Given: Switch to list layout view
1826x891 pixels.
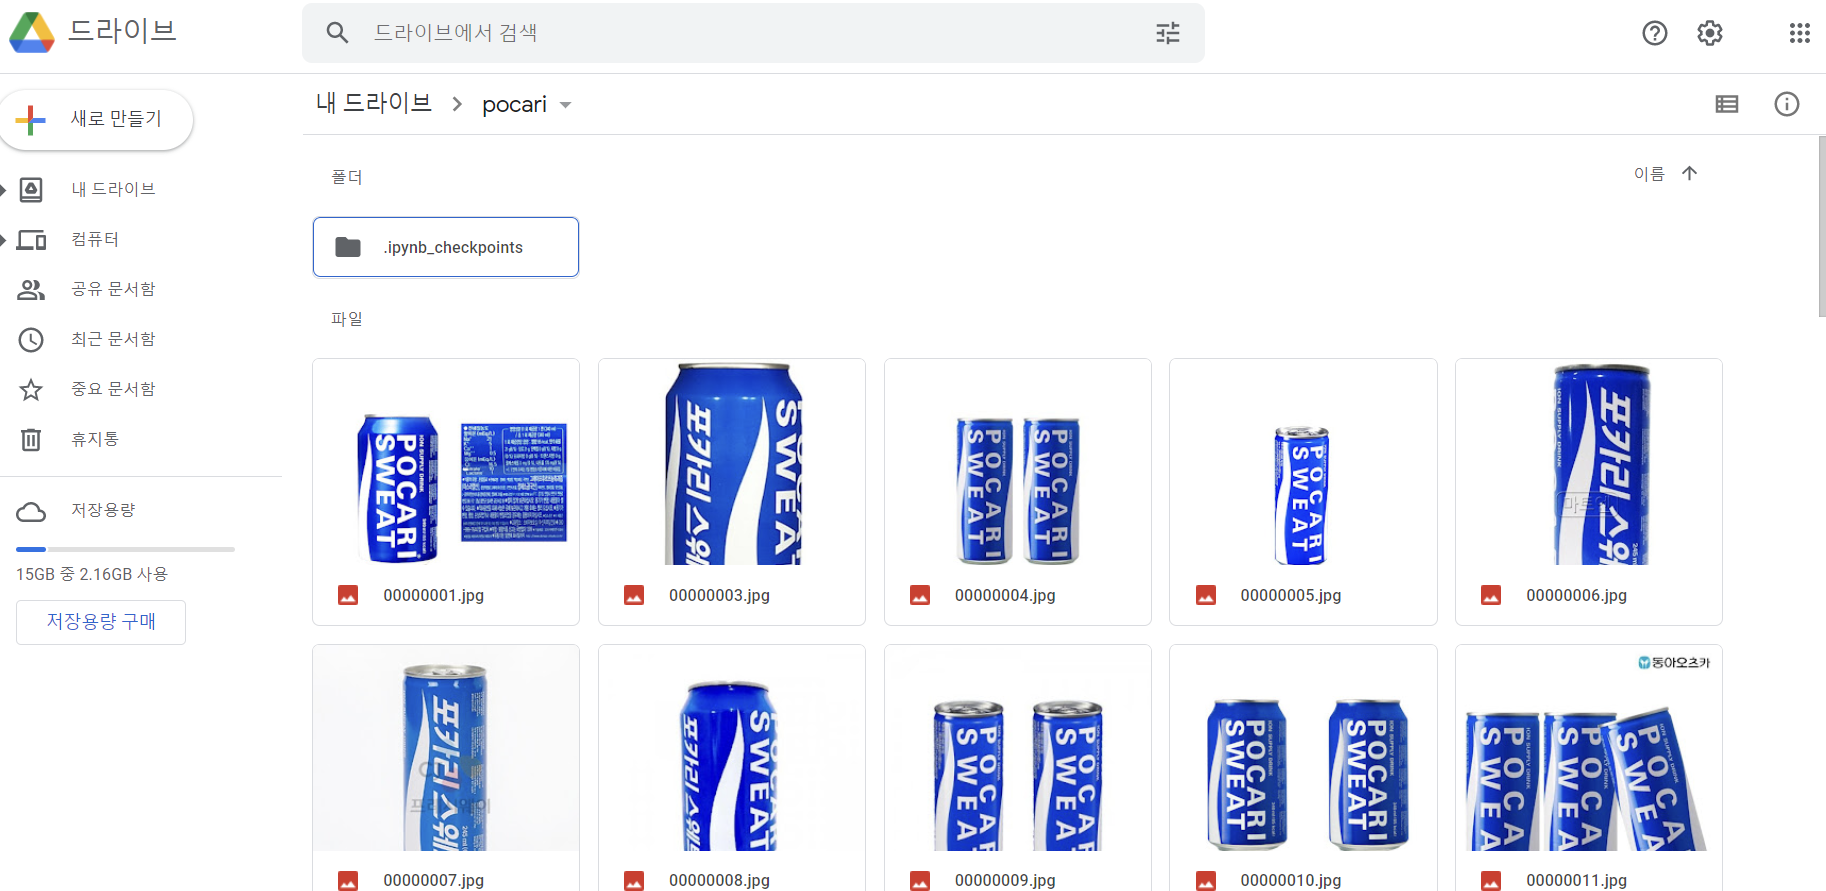Looking at the screenshot, I should pyautogui.click(x=1727, y=104).
